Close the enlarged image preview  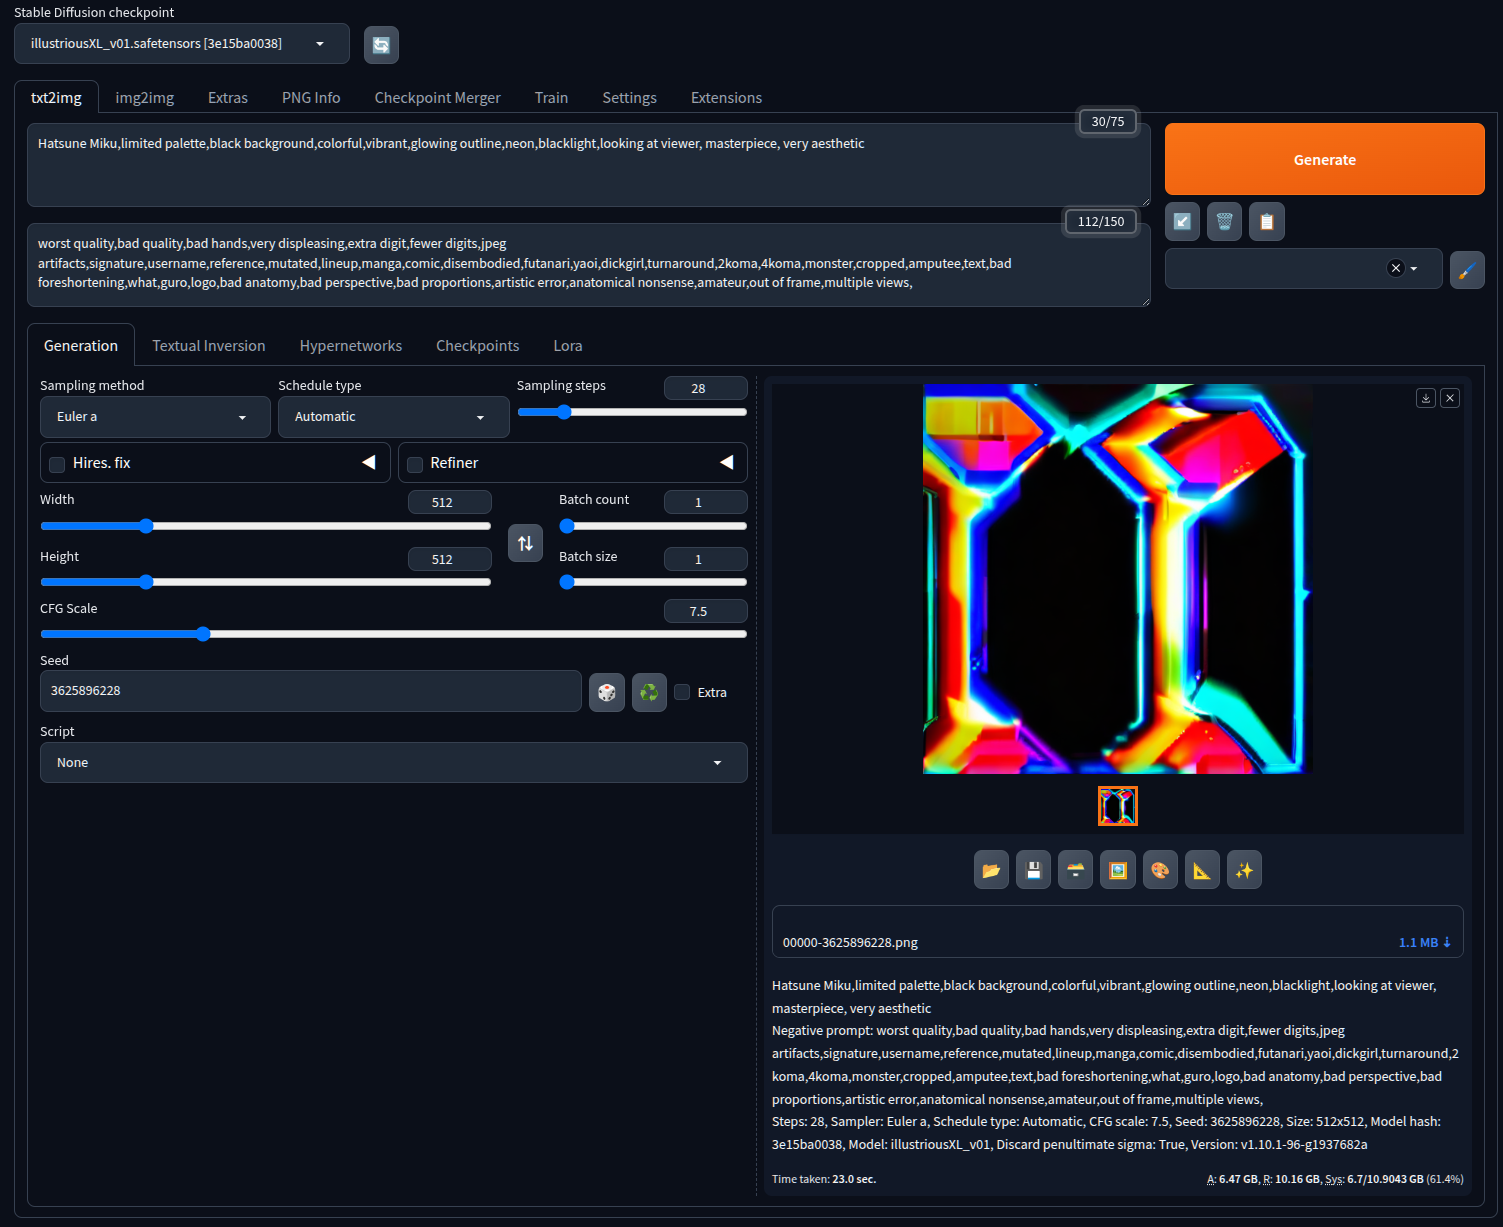[1450, 398]
